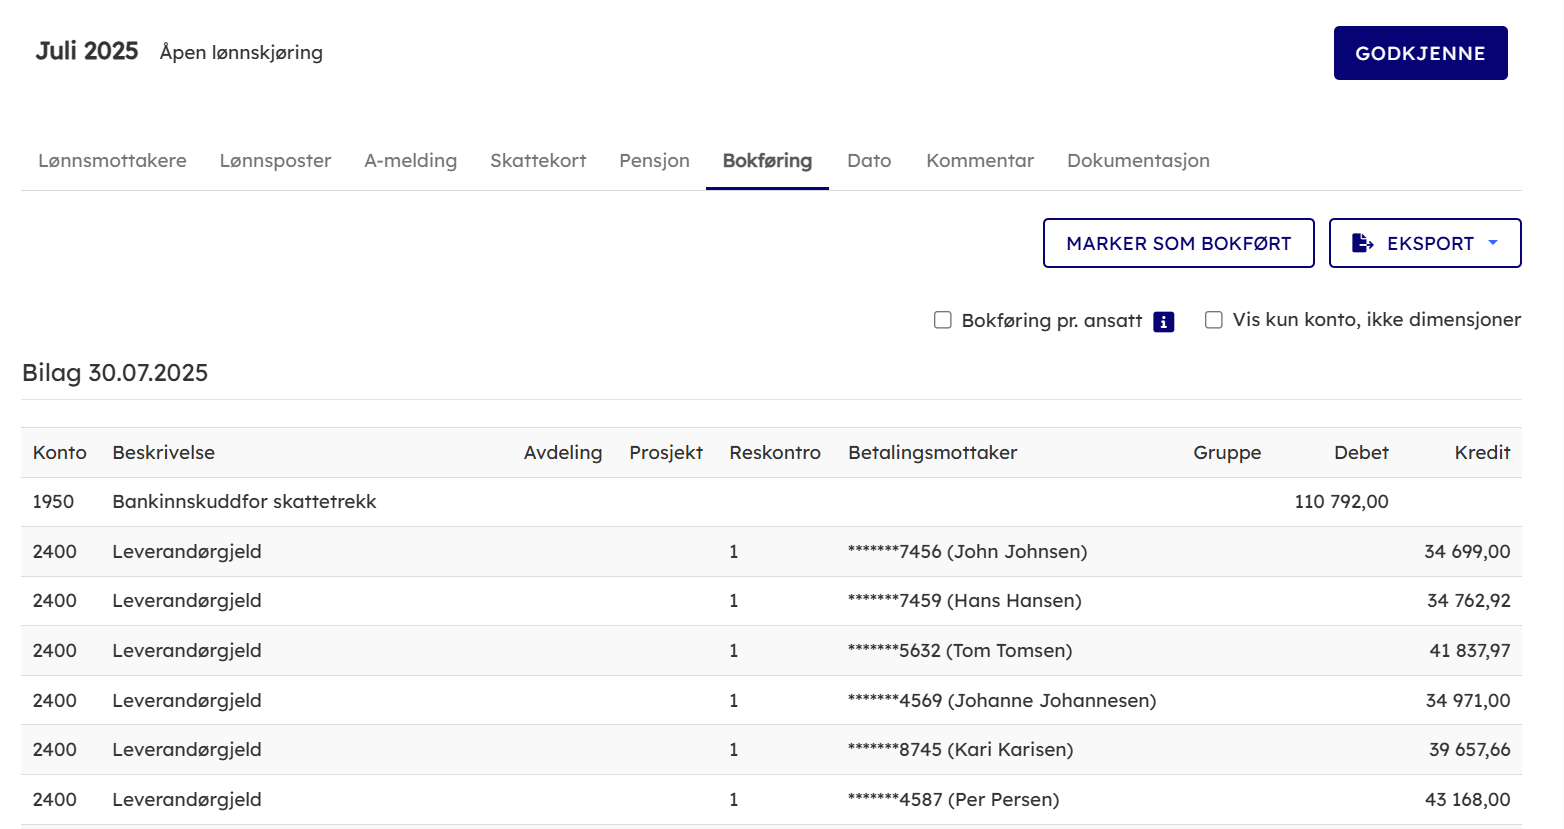Check Vis kun konto, ikke dimensjoner
Viewport: 1564px width, 829px height.
tap(1213, 320)
